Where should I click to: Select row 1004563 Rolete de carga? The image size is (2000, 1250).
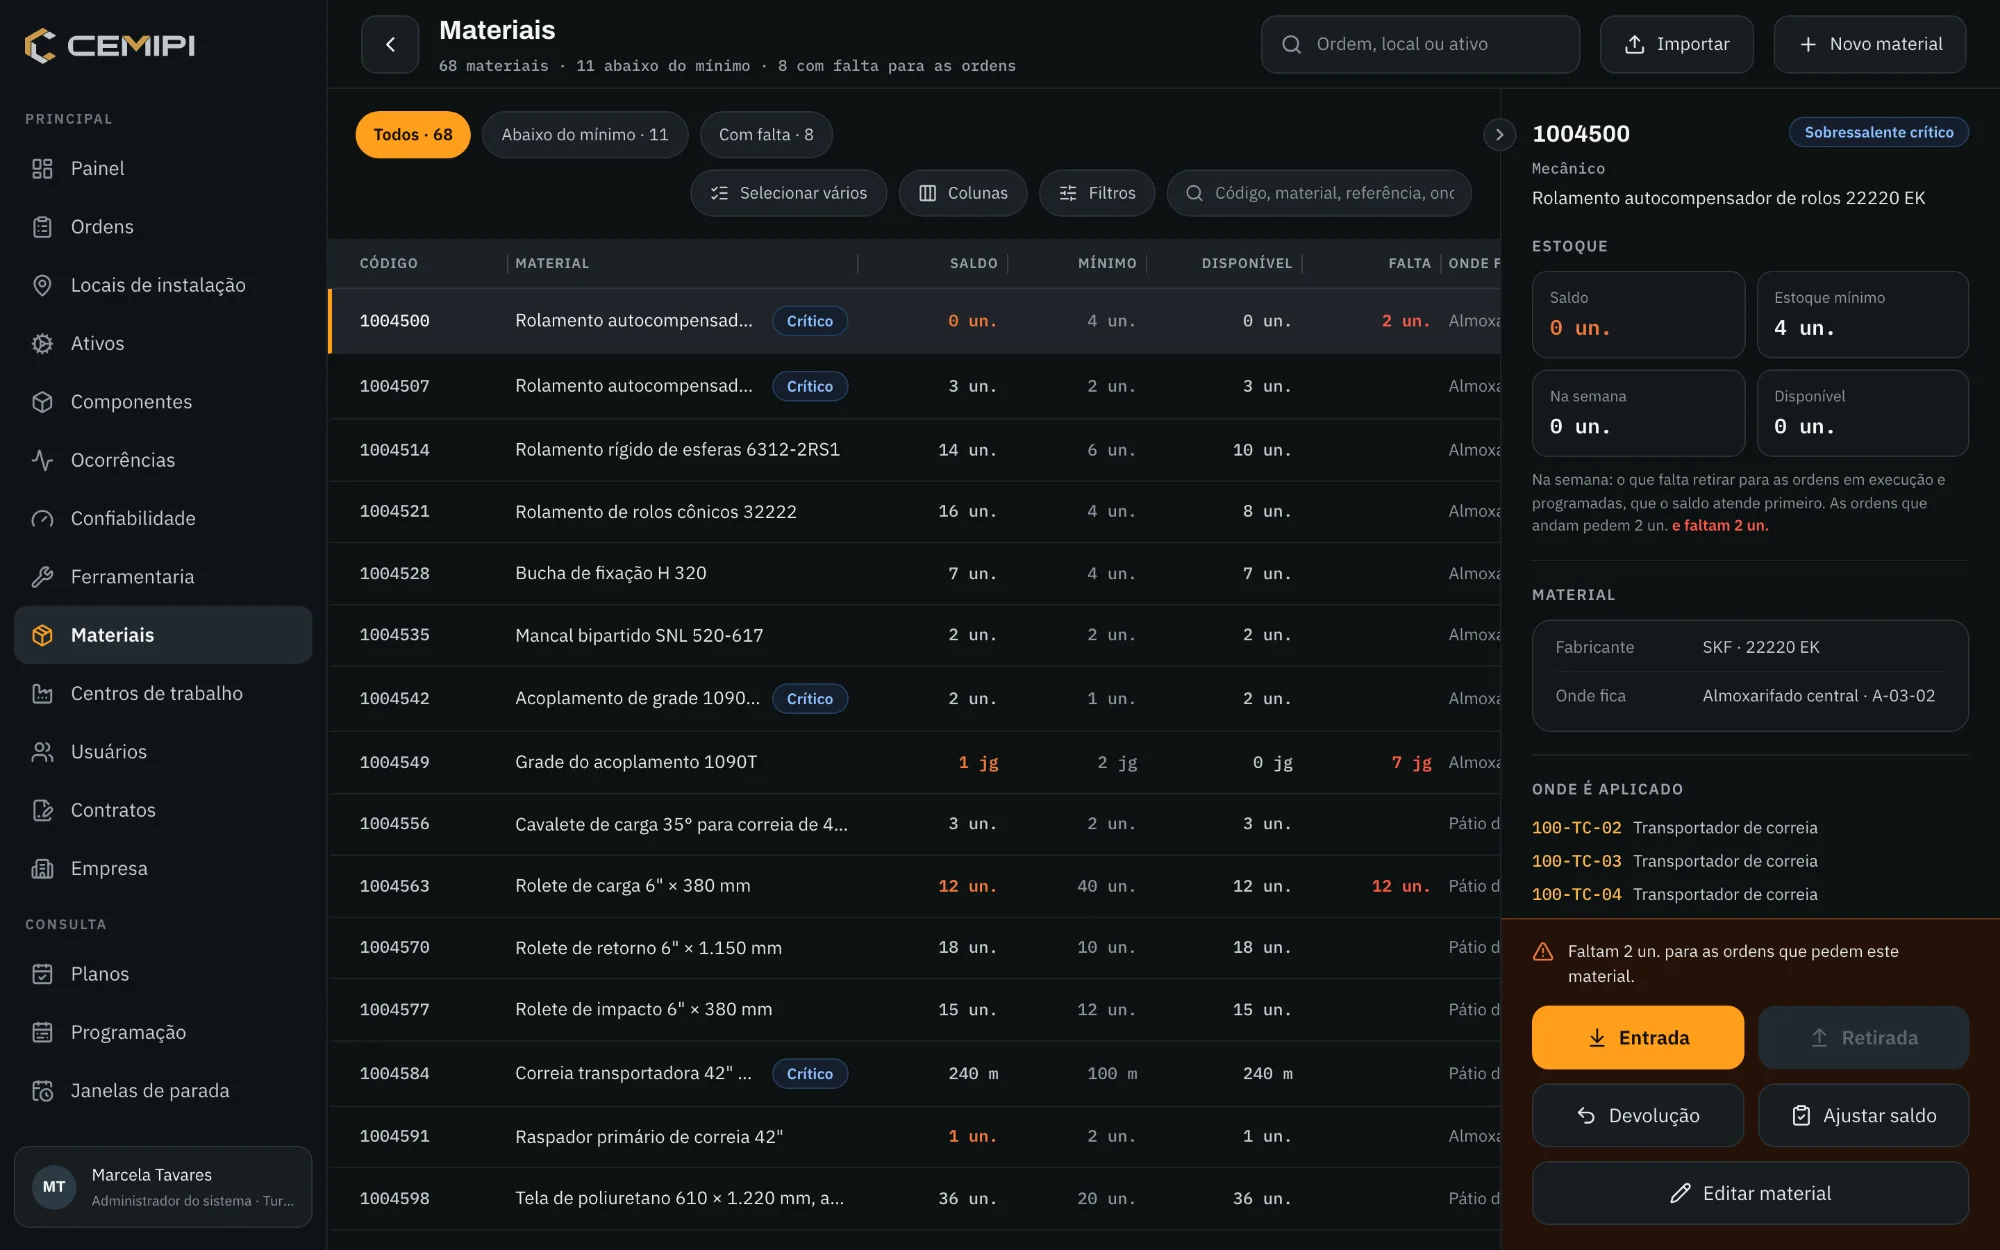914,886
